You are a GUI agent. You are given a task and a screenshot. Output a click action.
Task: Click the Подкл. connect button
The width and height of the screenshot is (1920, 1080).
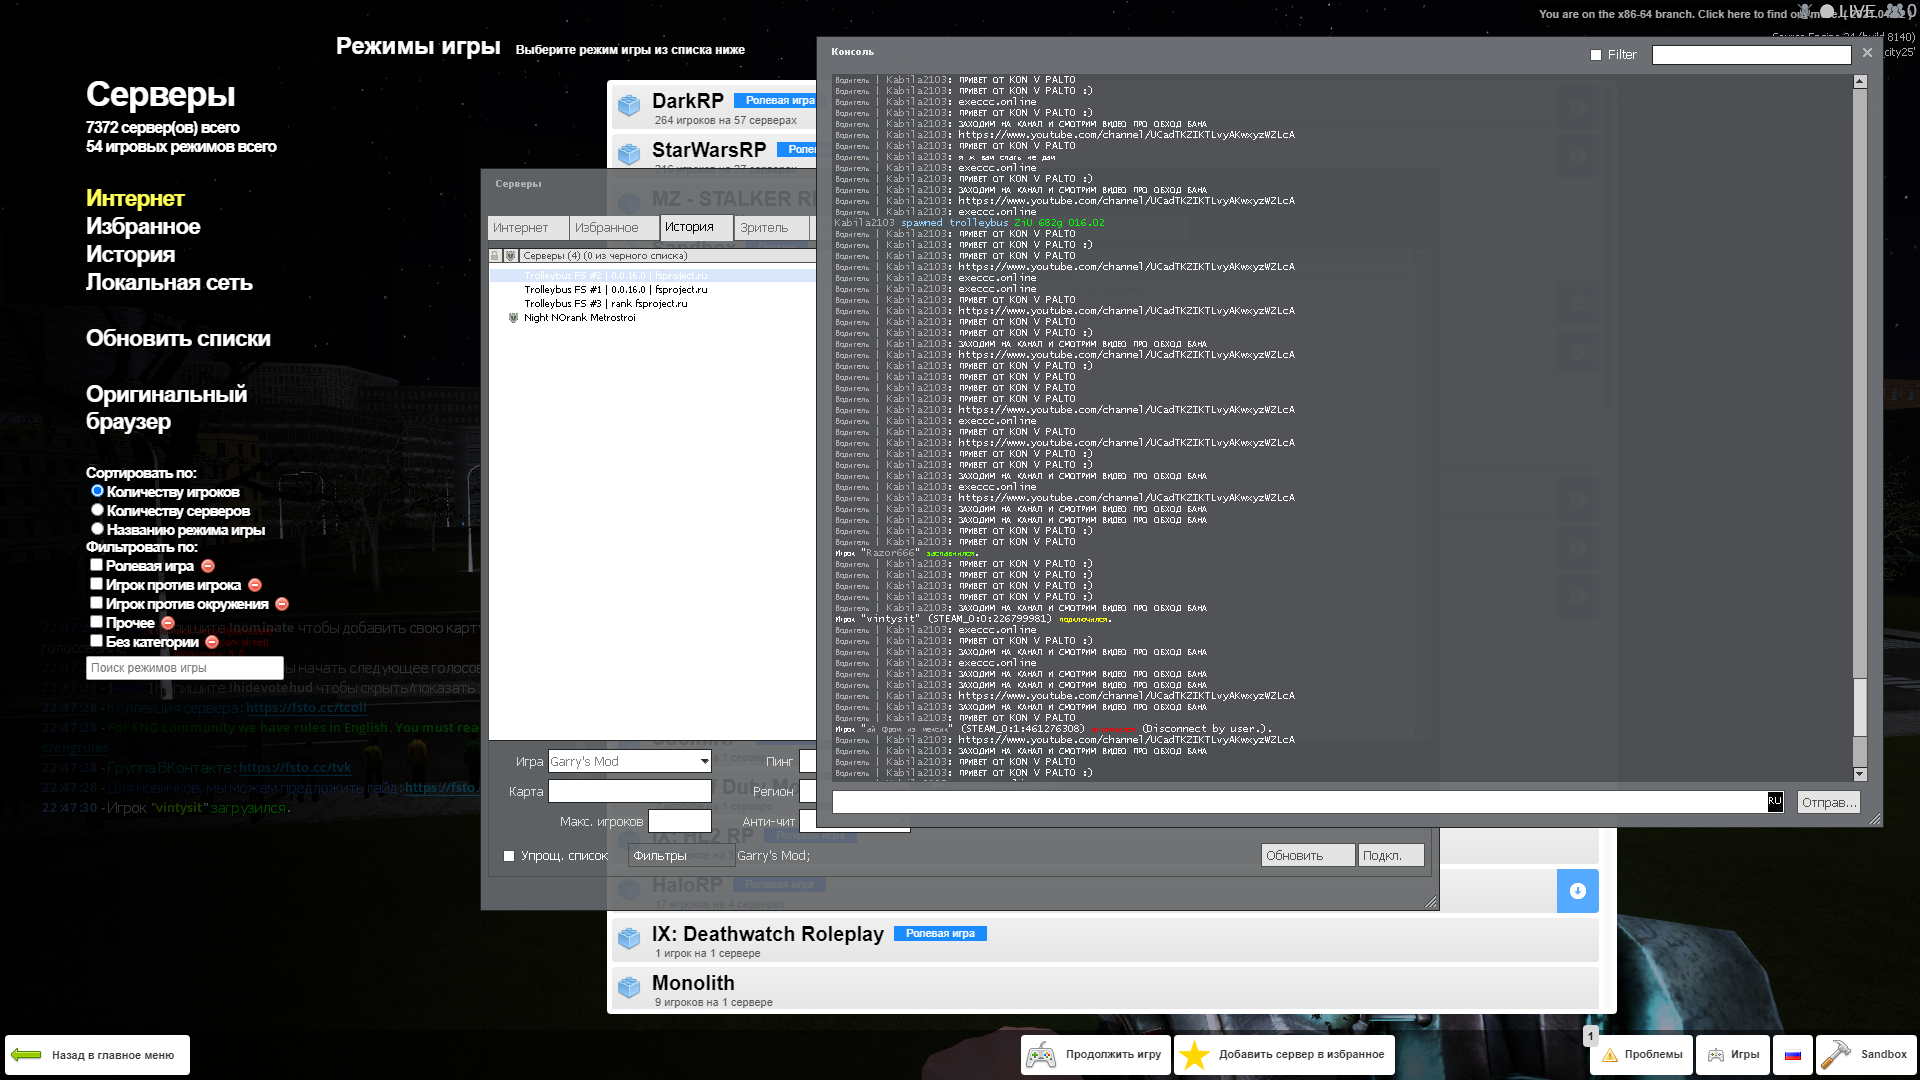click(x=1390, y=856)
